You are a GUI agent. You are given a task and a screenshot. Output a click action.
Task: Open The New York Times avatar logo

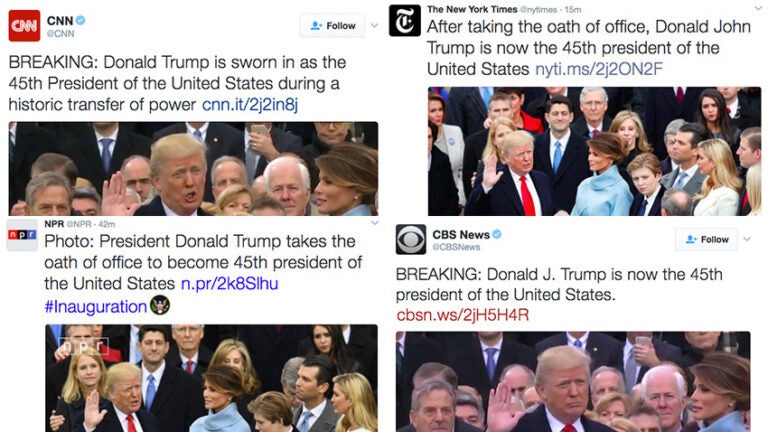(405, 21)
